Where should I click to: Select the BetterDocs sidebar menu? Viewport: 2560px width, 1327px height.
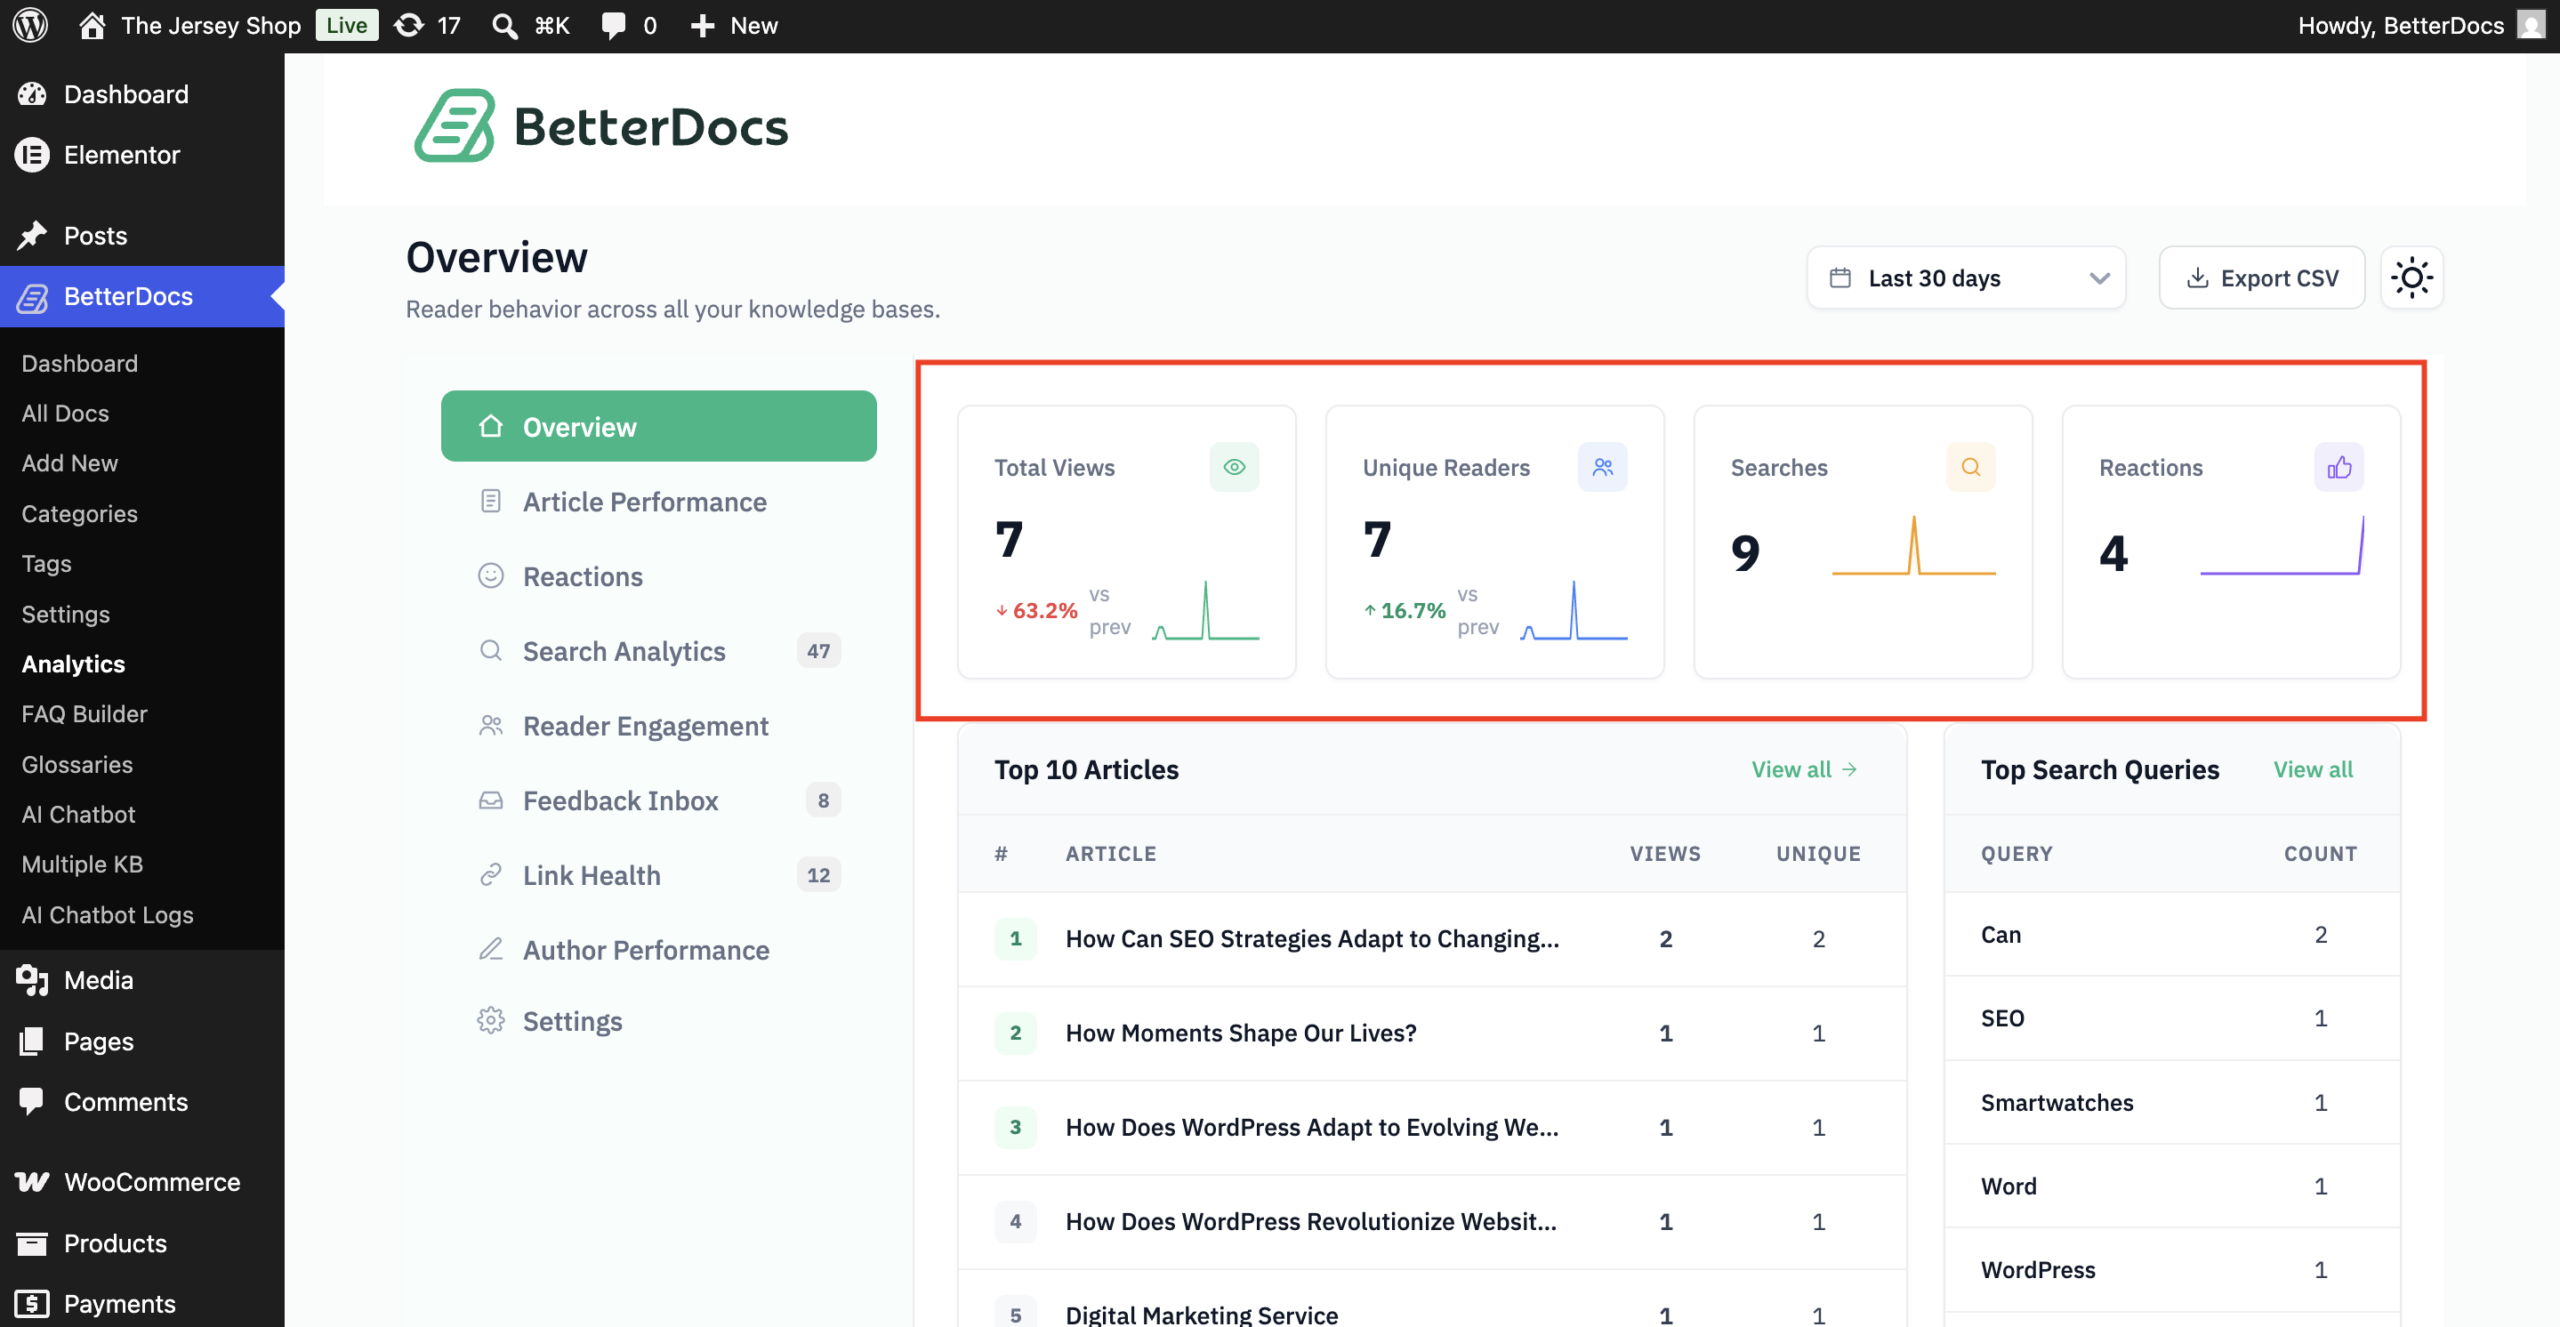click(142, 296)
